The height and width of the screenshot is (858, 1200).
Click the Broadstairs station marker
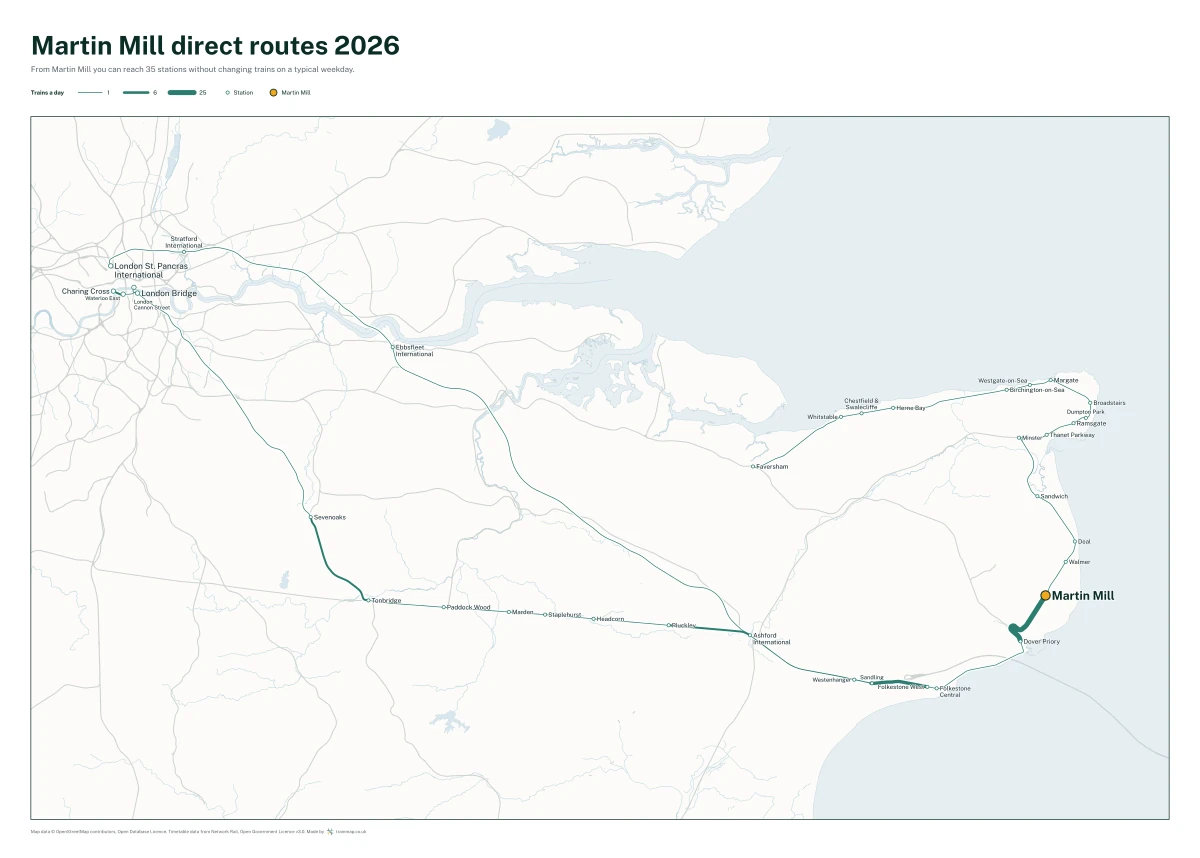pos(1090,403)
